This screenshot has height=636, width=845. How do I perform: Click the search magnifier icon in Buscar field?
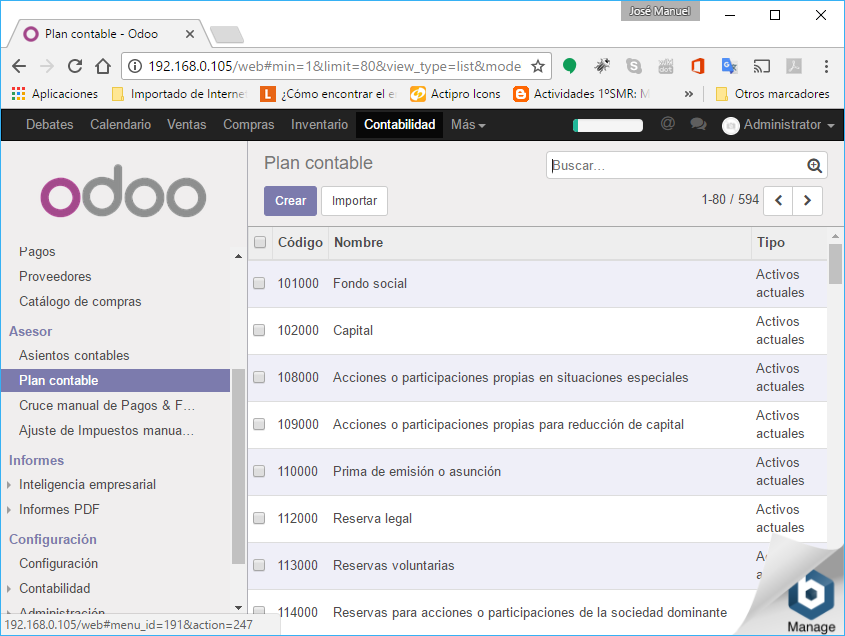tap(815, 166)
